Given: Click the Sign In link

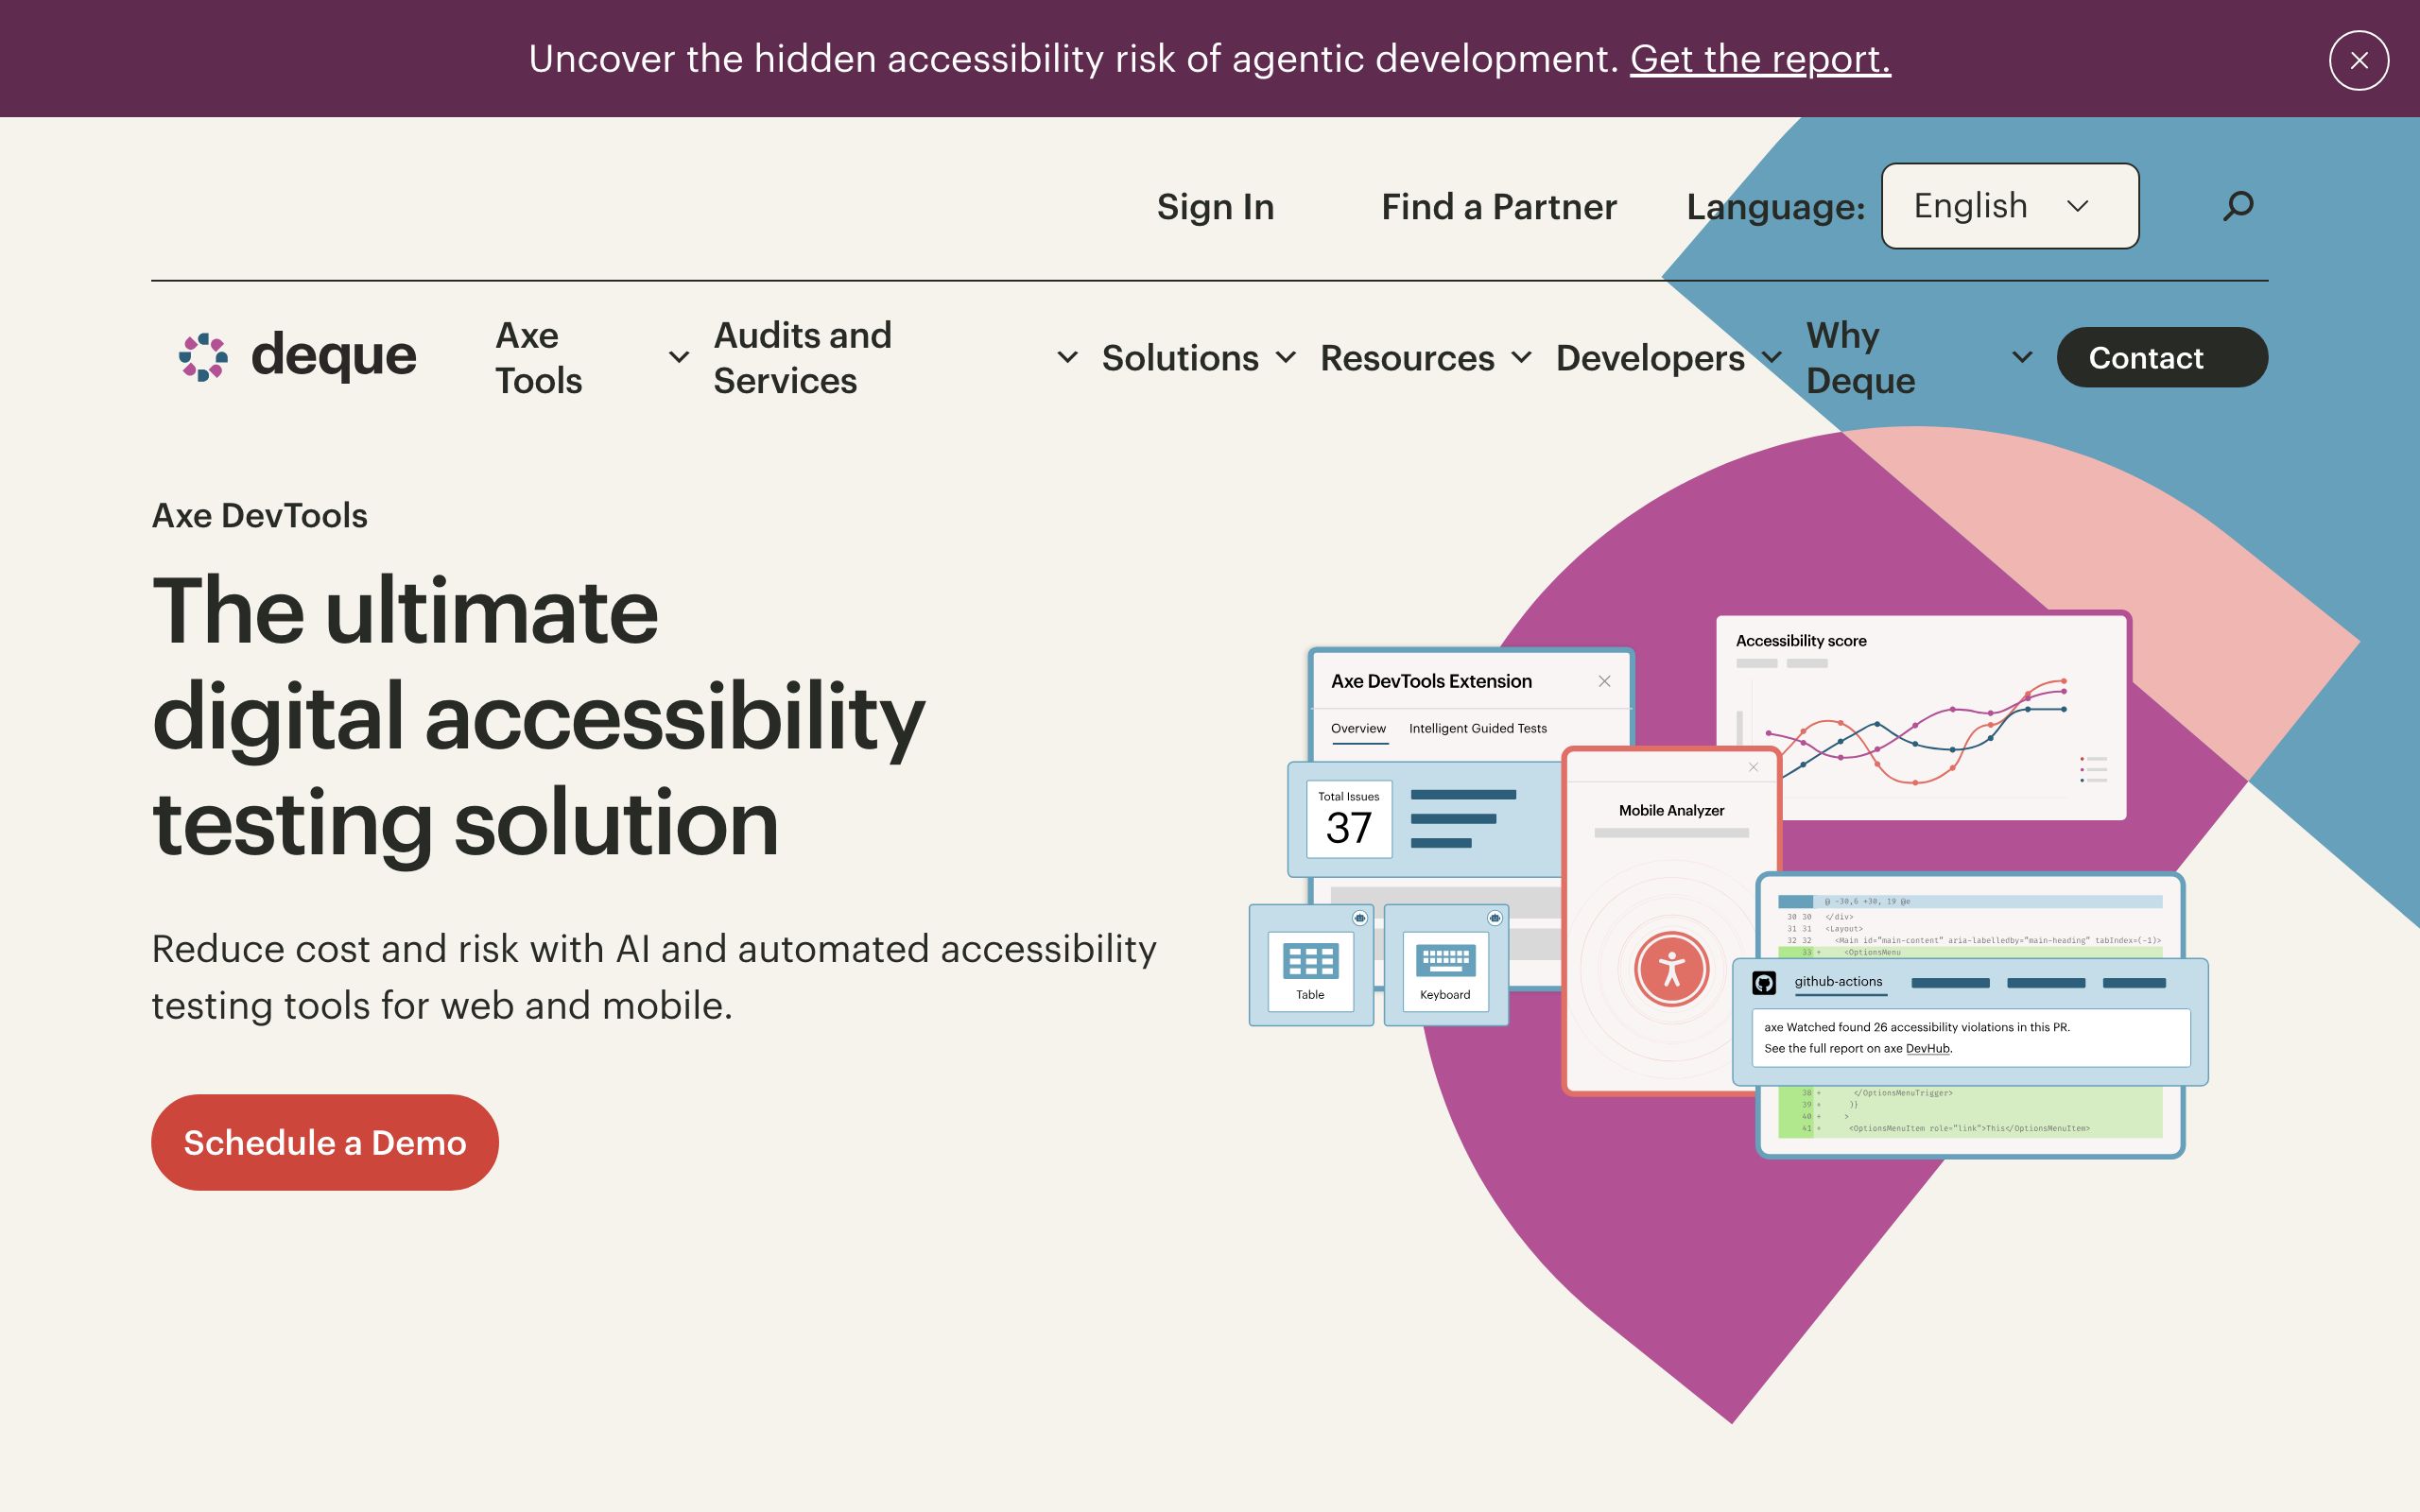Looking at the screenshot, I should (1215, 206).
